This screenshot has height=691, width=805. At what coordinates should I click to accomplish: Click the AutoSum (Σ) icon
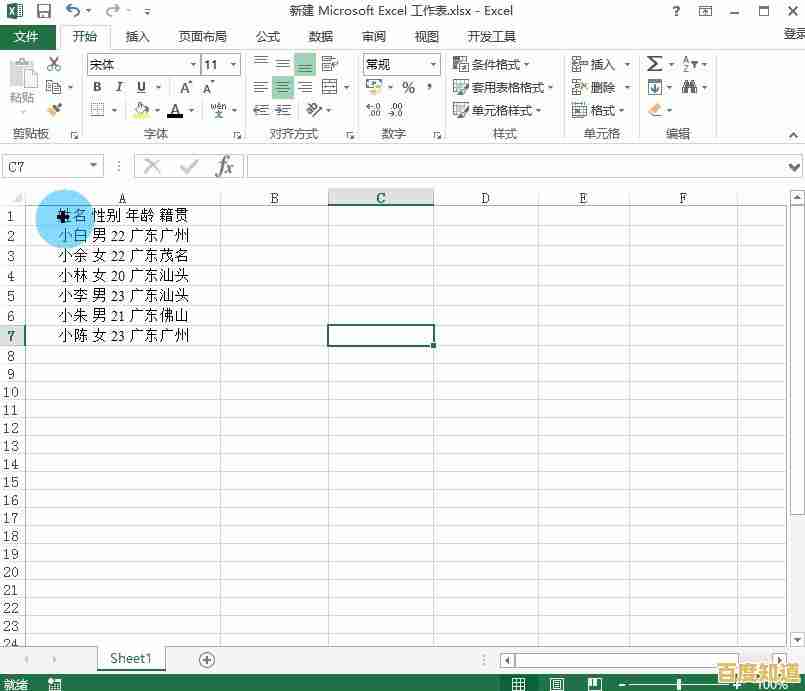click(654, 63)
